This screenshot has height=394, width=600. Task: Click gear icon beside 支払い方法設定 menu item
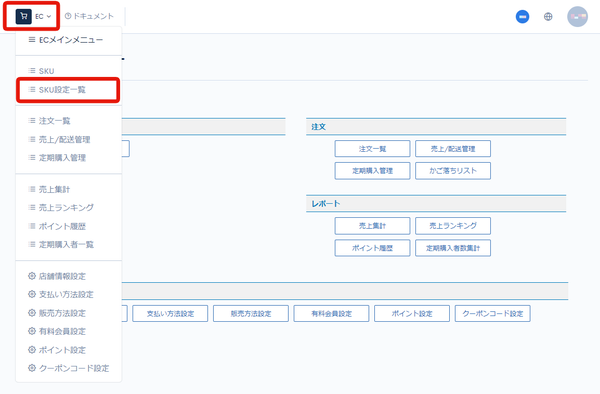32,294
